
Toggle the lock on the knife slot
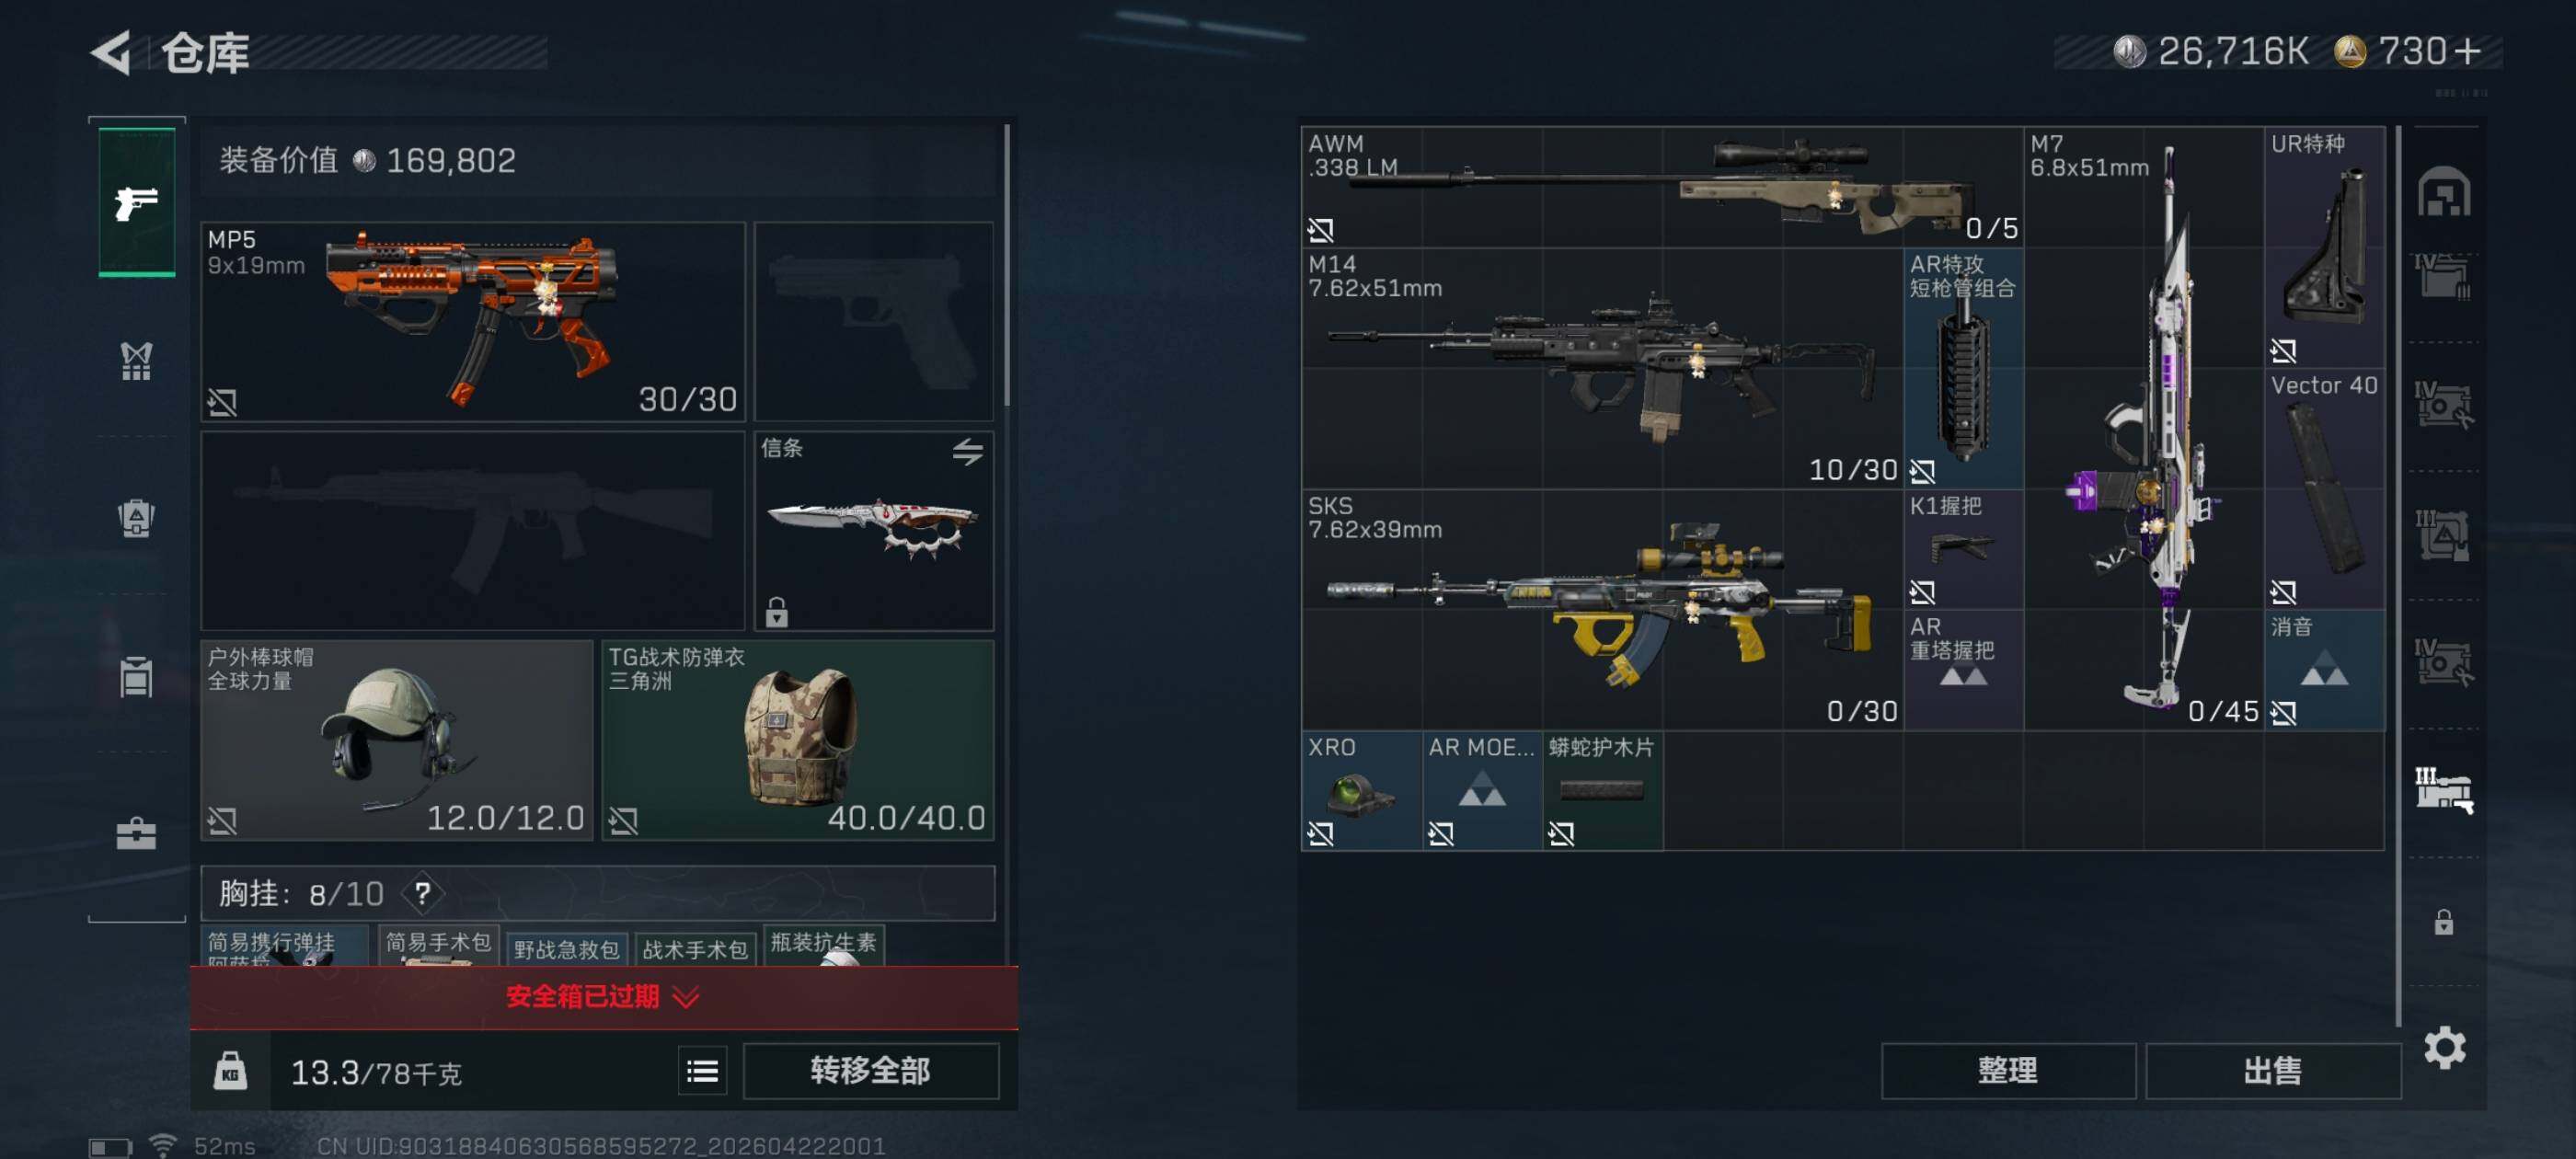[x=776, y=611]
